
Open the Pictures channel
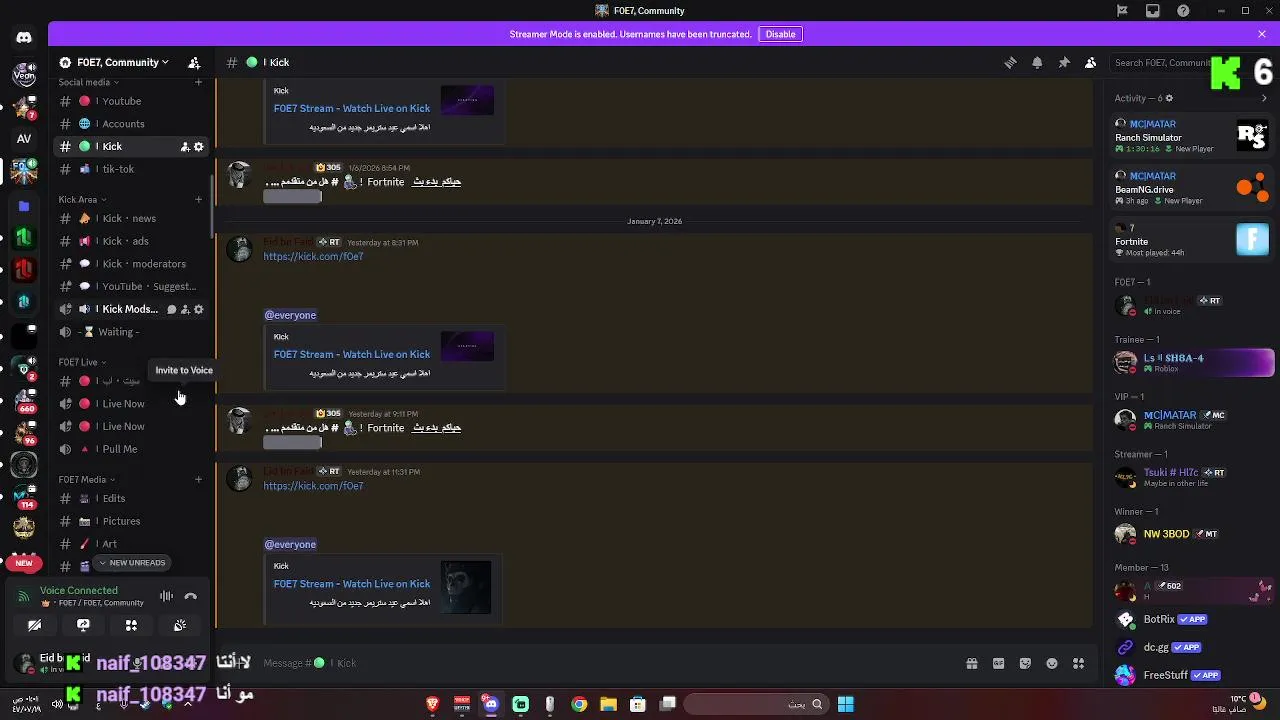coord(130,521)
